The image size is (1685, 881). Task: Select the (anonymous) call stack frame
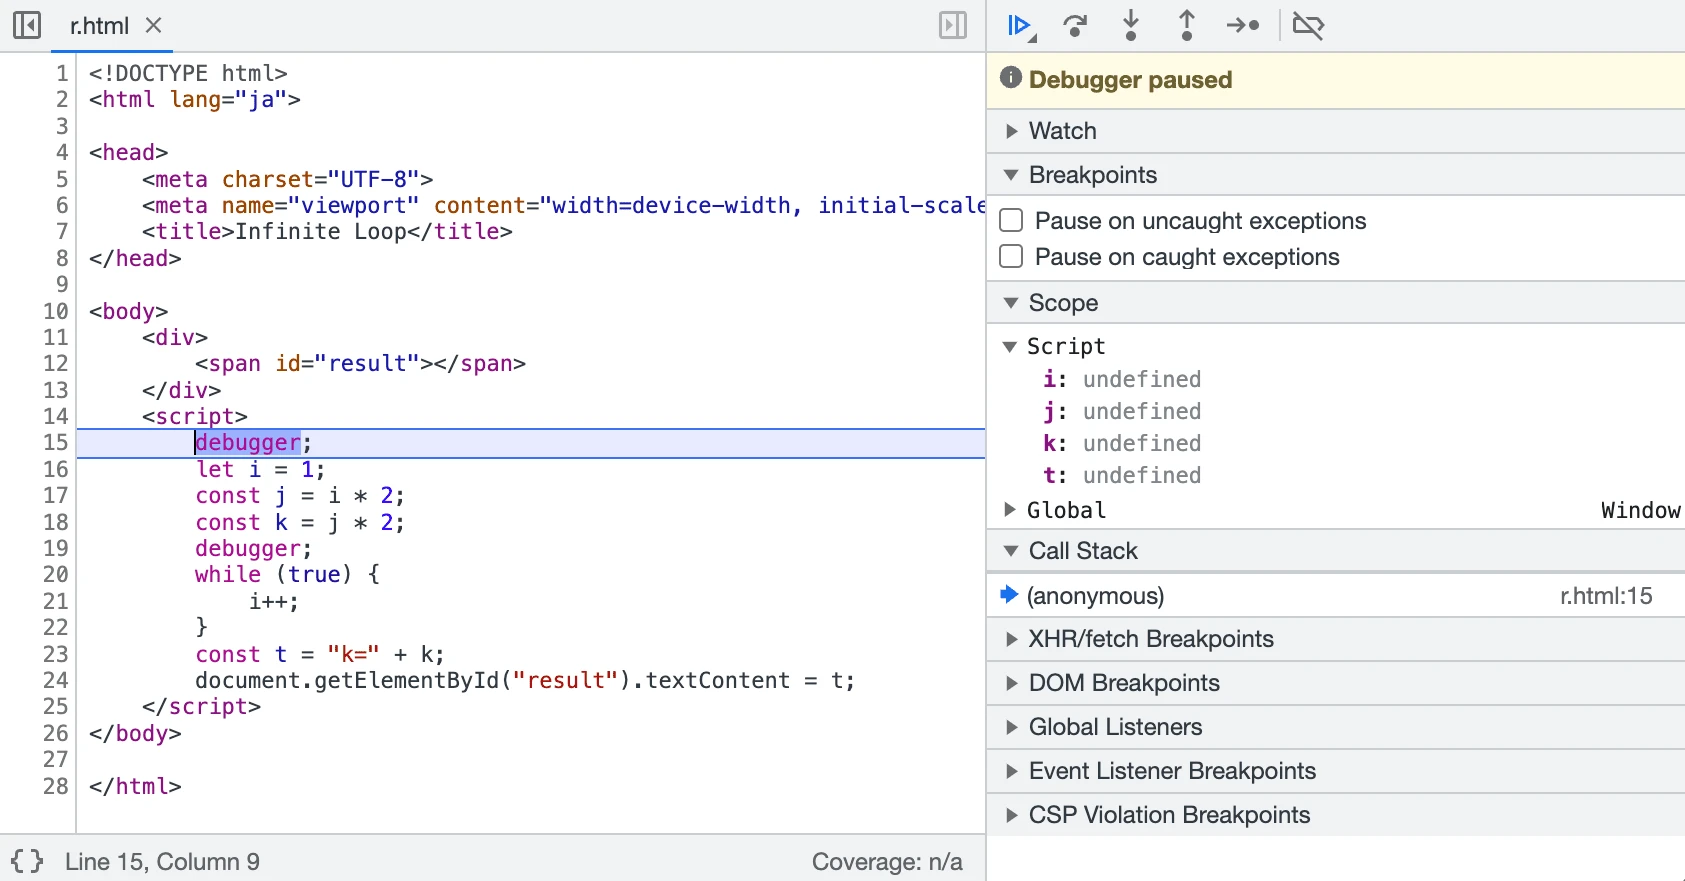pos(1336,596)
